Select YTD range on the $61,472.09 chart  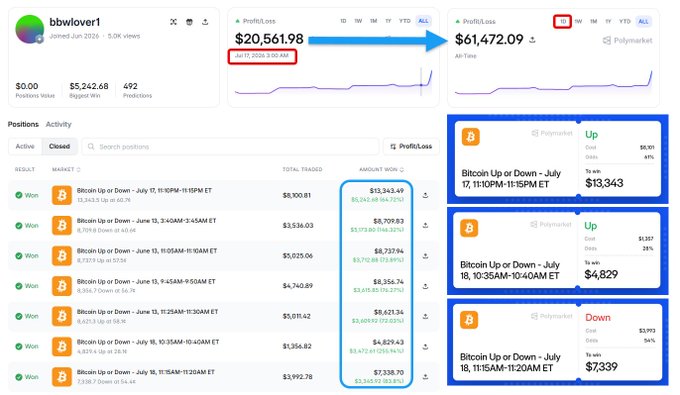pos(625,21)
